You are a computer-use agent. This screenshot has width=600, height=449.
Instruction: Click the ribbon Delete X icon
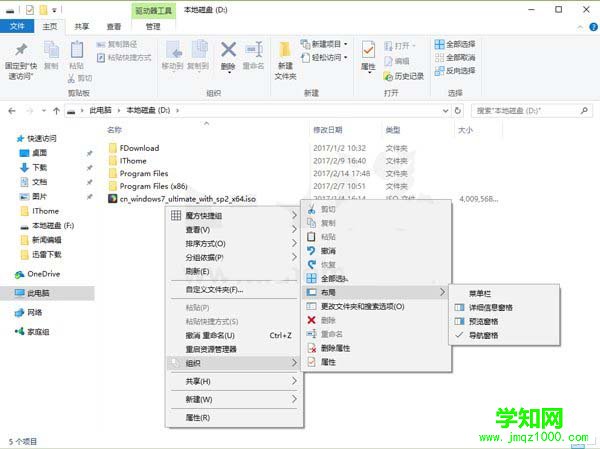coord(228,50)
